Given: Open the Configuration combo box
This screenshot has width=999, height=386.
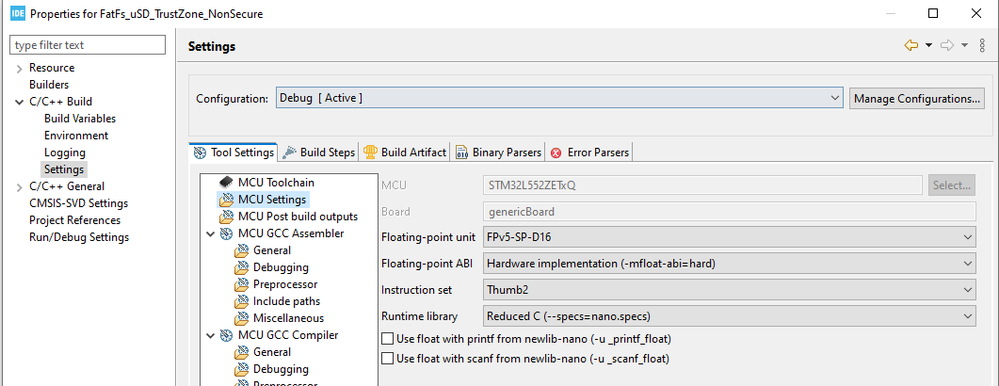Looking at the screenshot, I should coord(559,98).
